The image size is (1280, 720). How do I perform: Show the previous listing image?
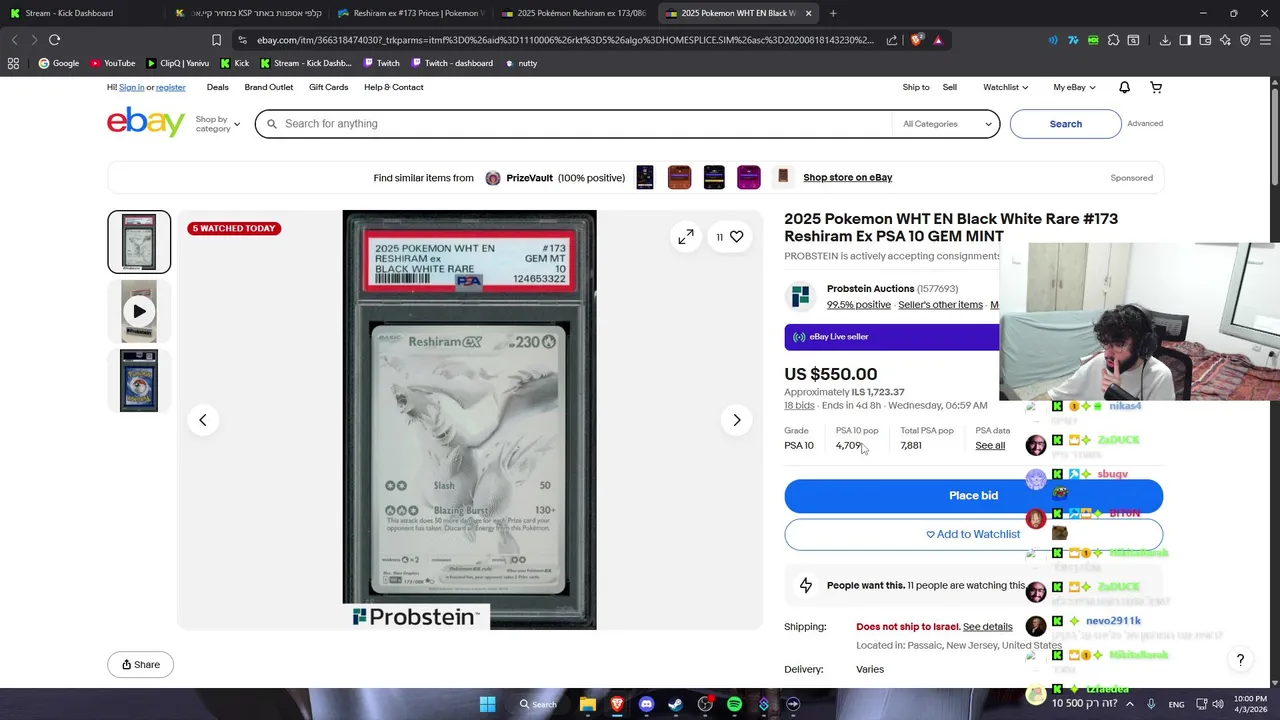[203, 420]
